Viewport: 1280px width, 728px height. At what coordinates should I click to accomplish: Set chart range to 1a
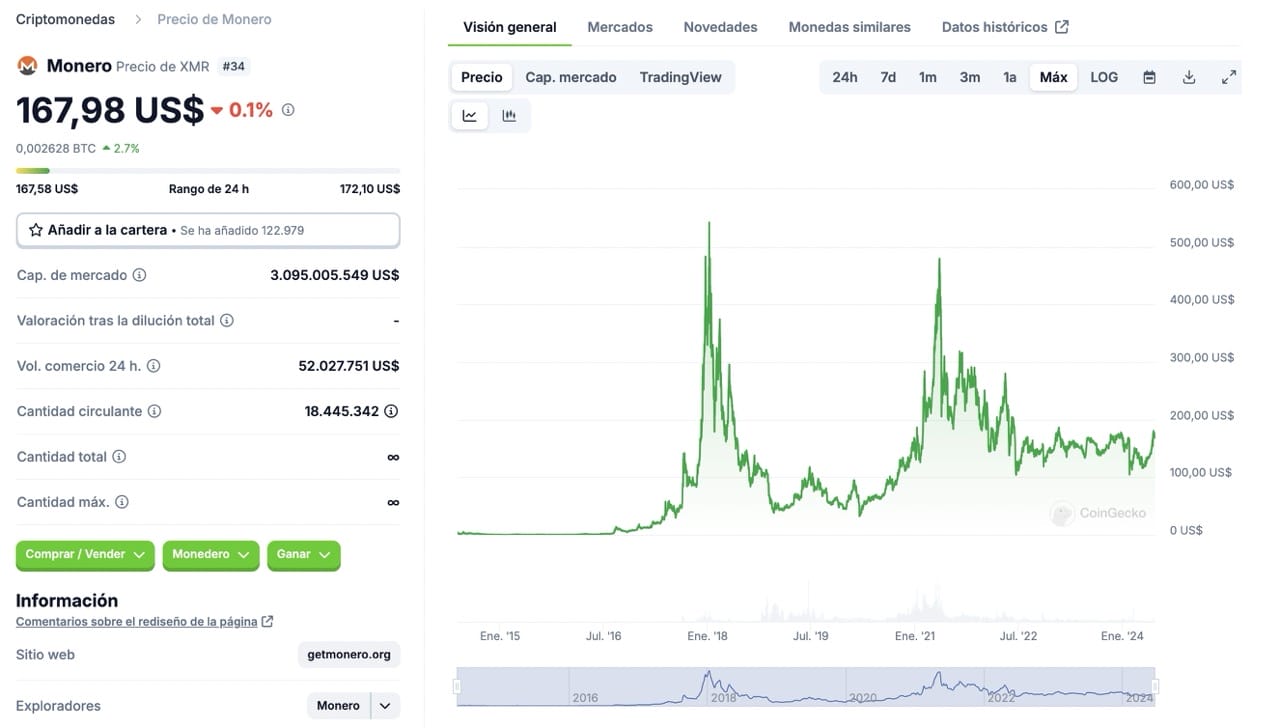point(1010,77)
